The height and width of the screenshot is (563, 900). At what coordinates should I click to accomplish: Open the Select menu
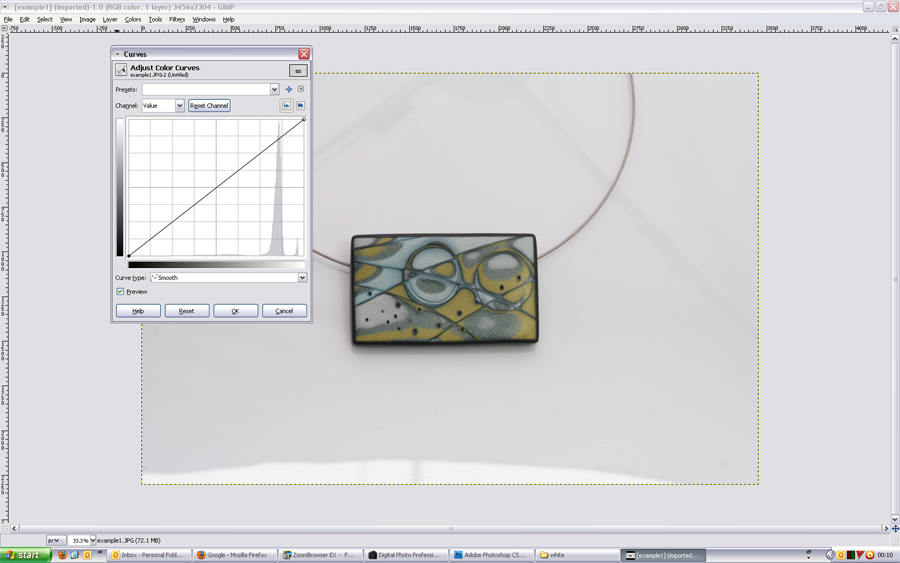(x=45, y=20)
